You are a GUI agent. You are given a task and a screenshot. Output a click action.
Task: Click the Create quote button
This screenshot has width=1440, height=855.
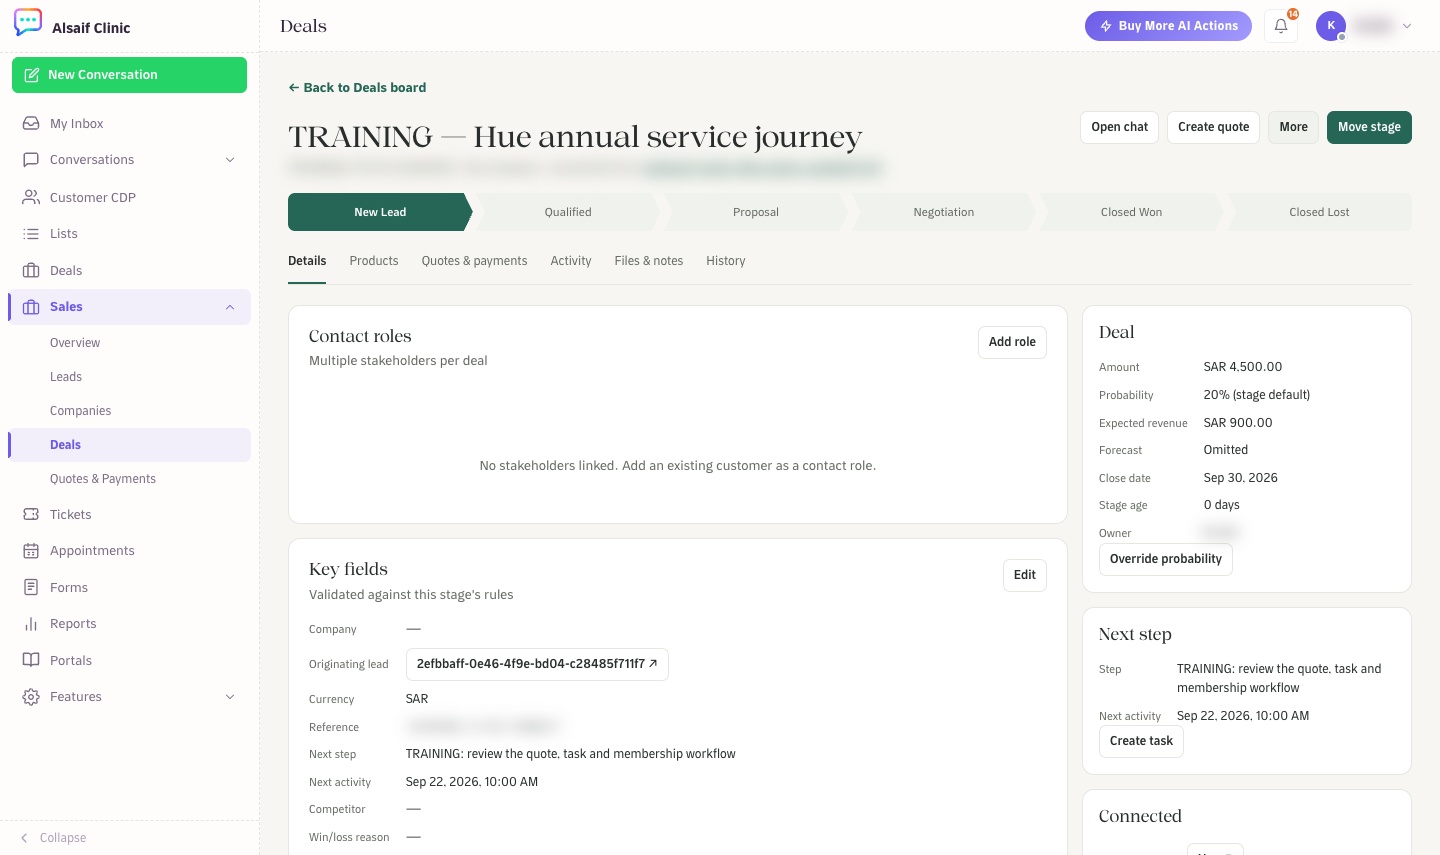tap(1213, 127)
